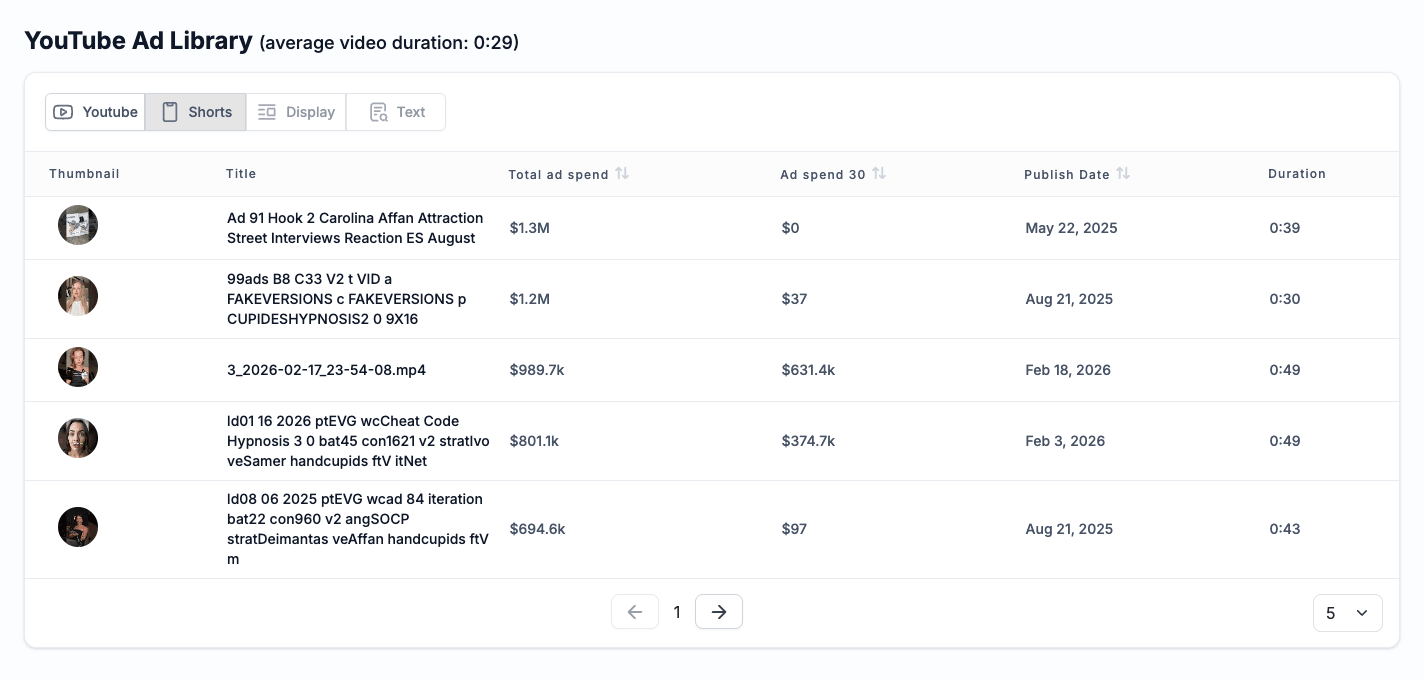Select the Shorts tab

coord(196,112)
